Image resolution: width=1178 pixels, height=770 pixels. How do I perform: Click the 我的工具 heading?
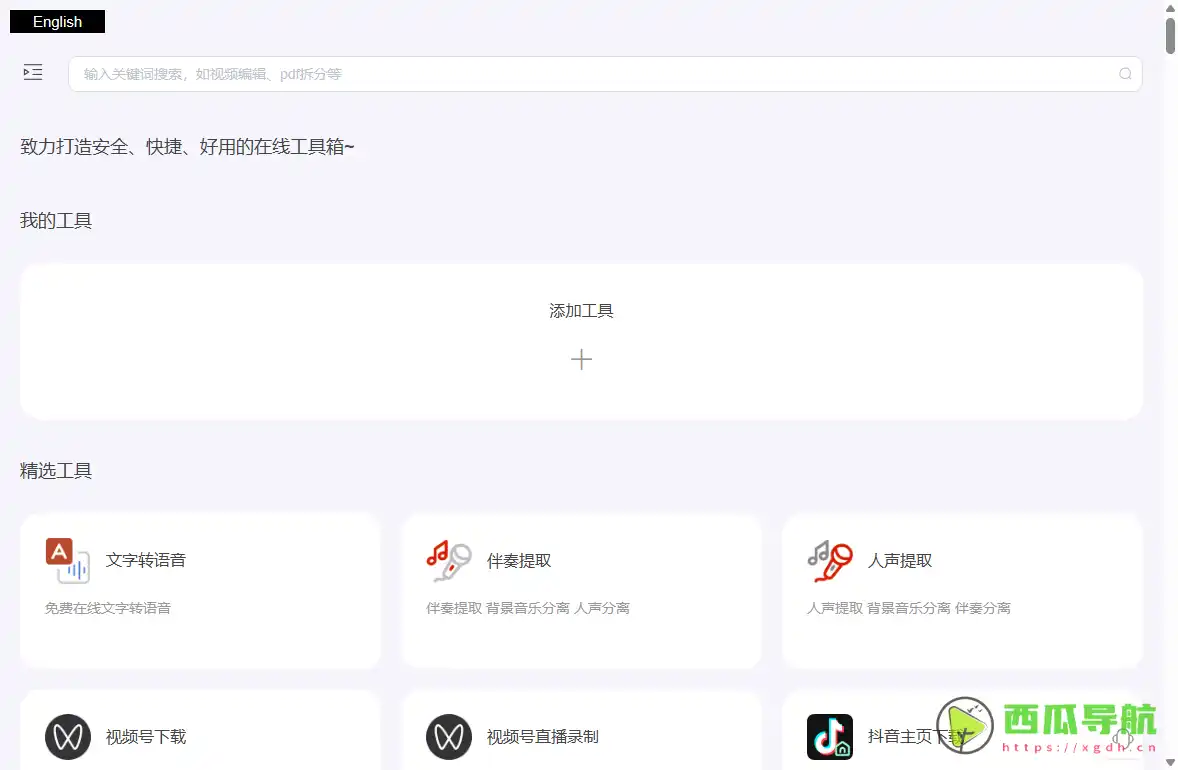[56, 221]
